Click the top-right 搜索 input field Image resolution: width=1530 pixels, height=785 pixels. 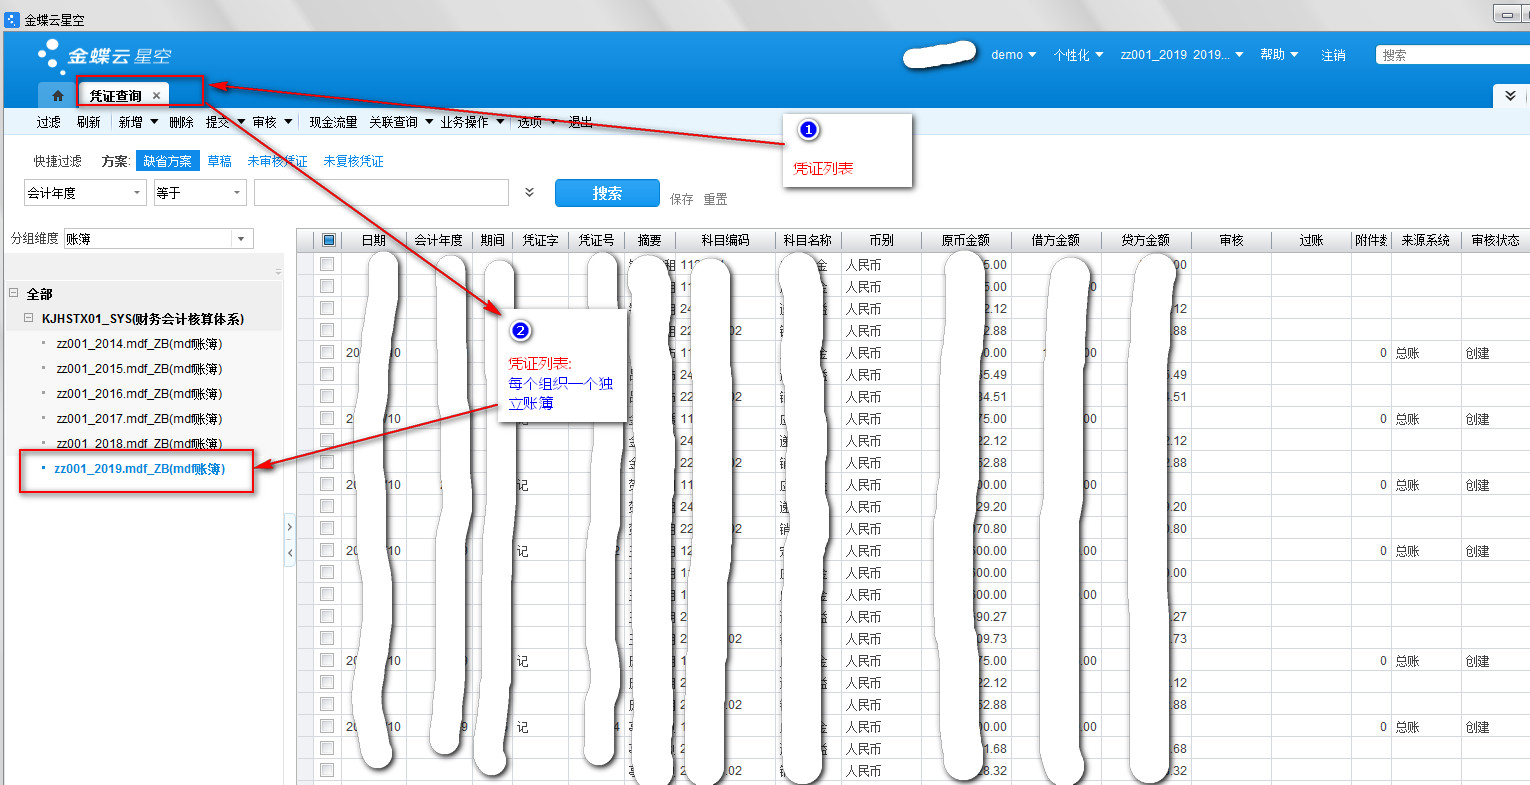(1450, 55)
